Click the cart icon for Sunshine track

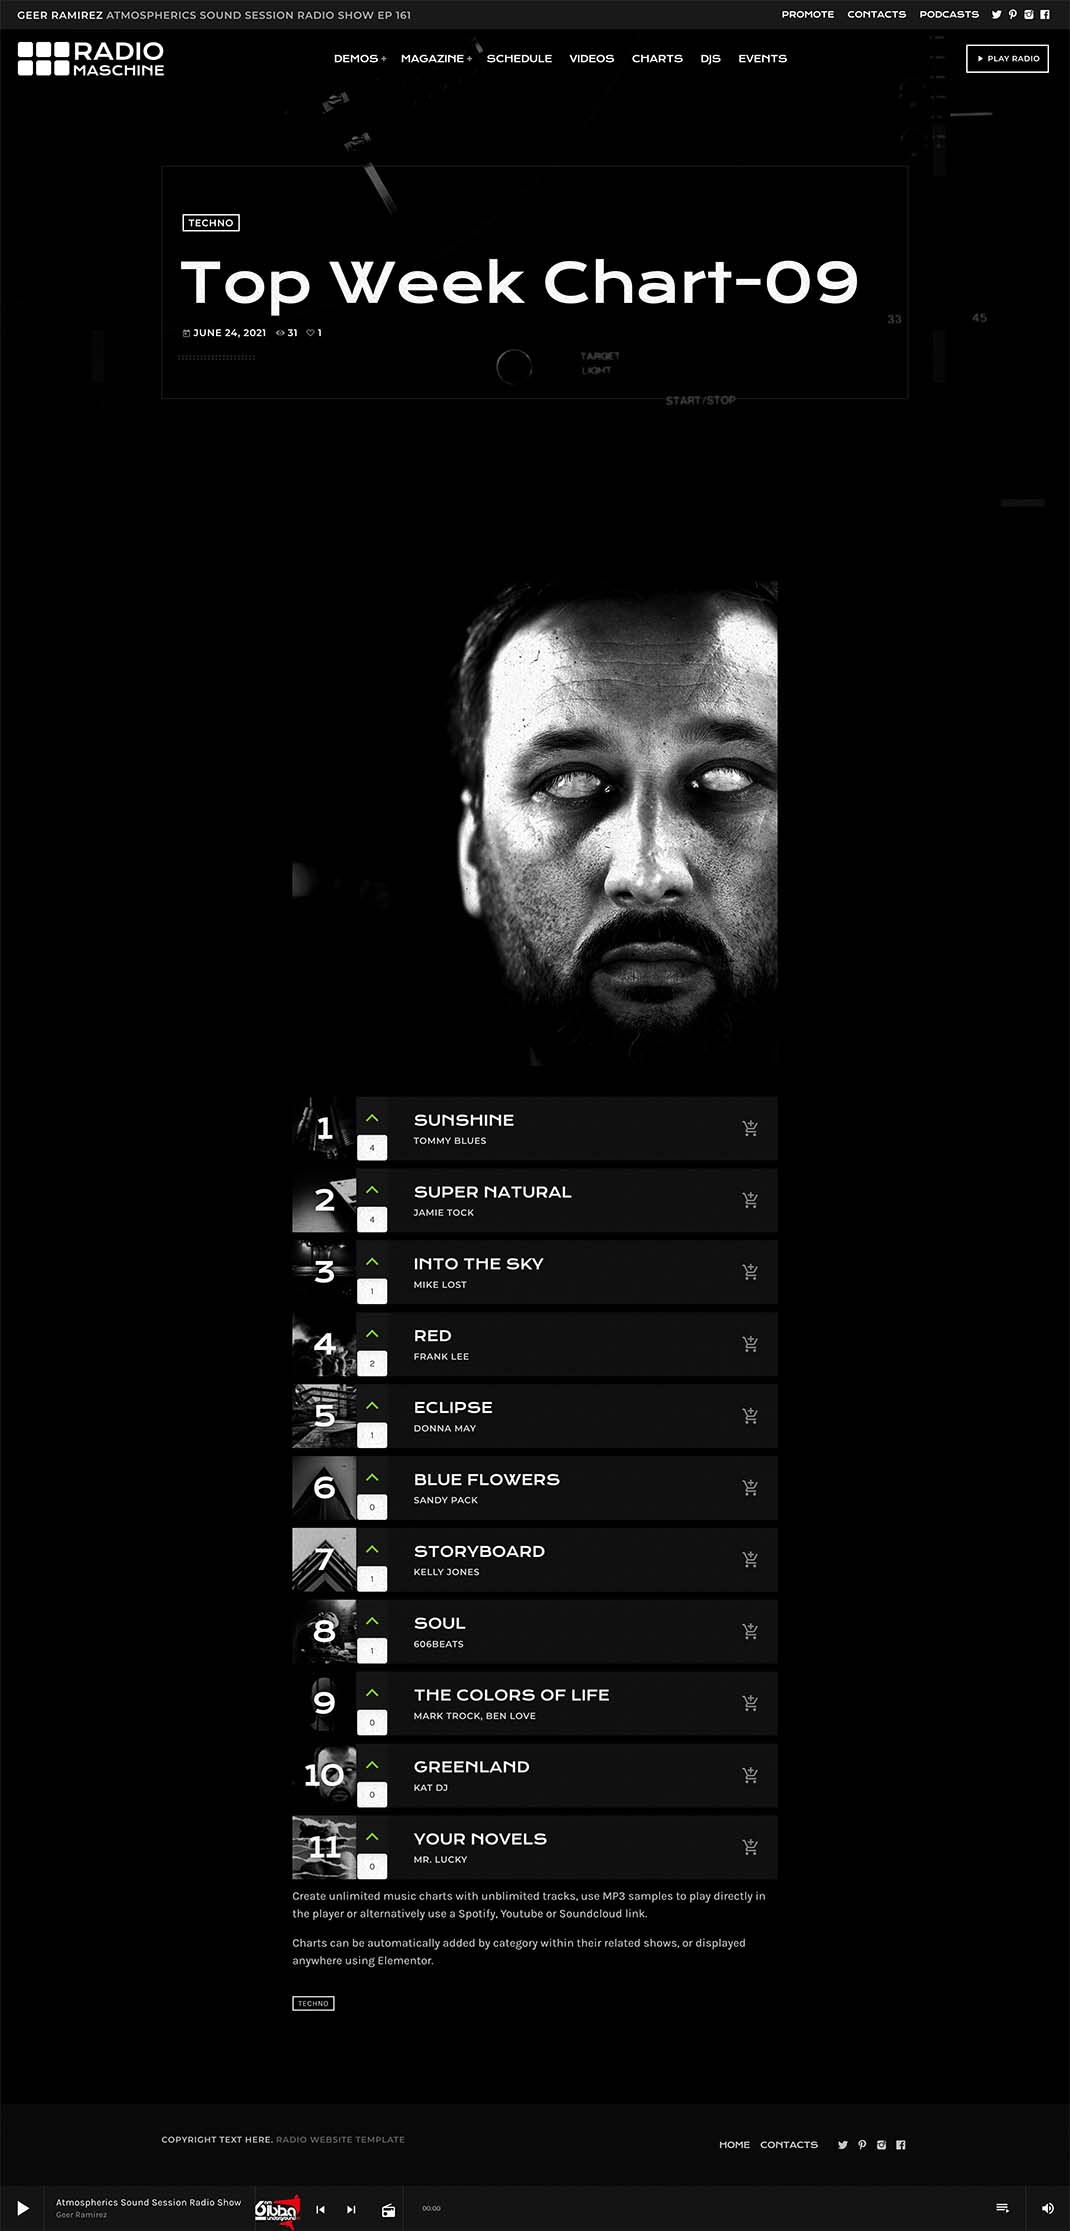coord(750,1128)
